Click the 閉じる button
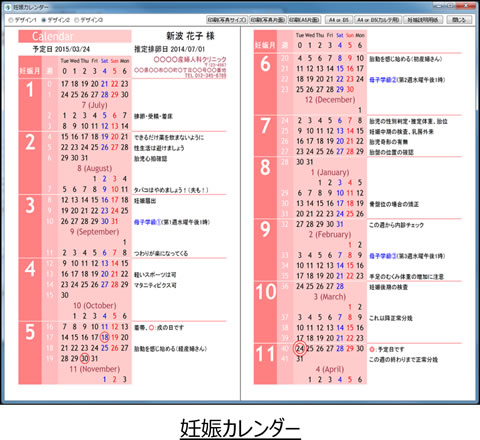 [x=459, y=20]
